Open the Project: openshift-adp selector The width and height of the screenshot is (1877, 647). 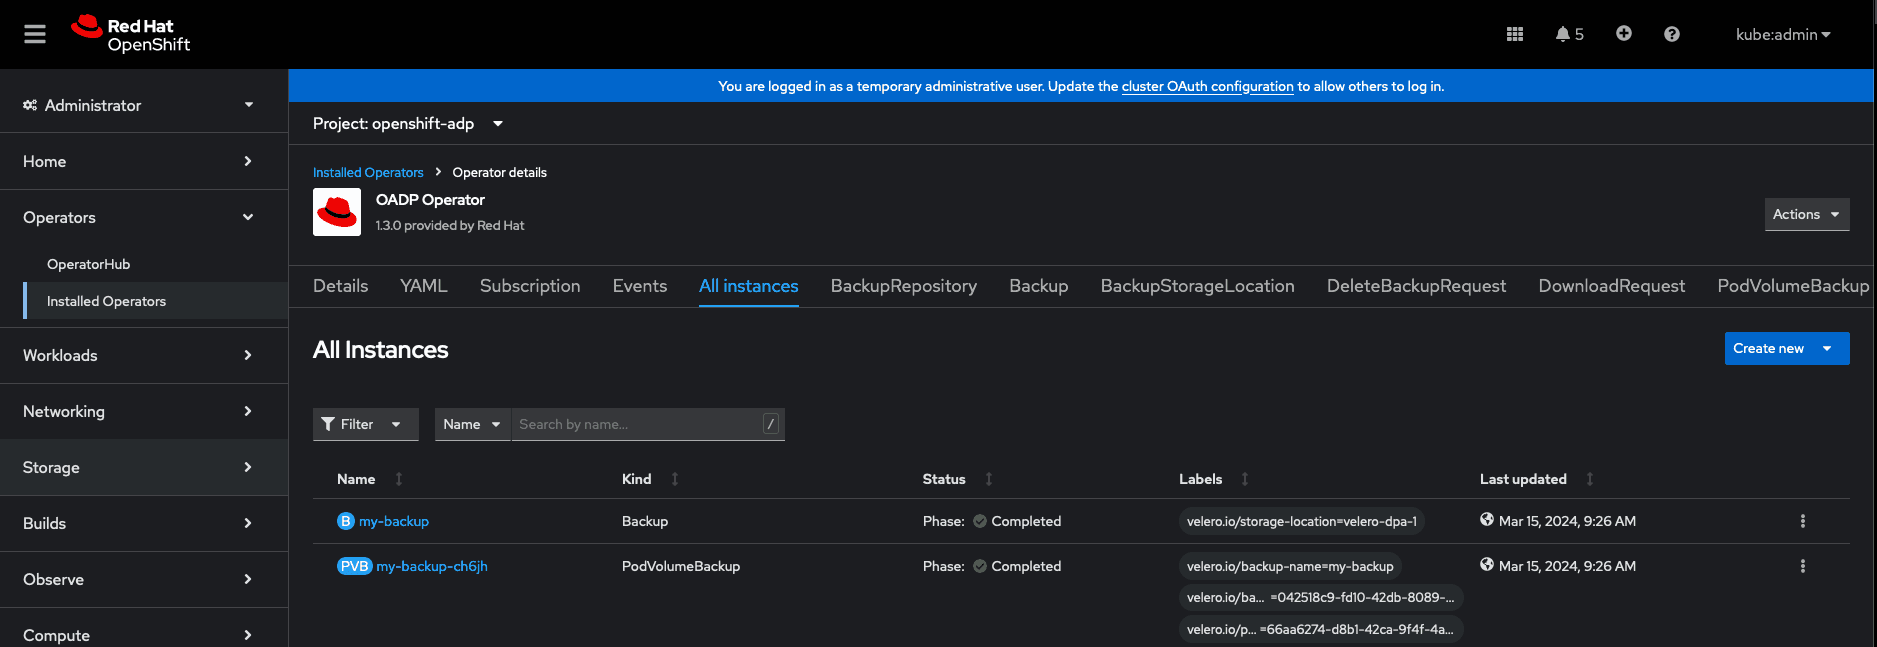408,123
